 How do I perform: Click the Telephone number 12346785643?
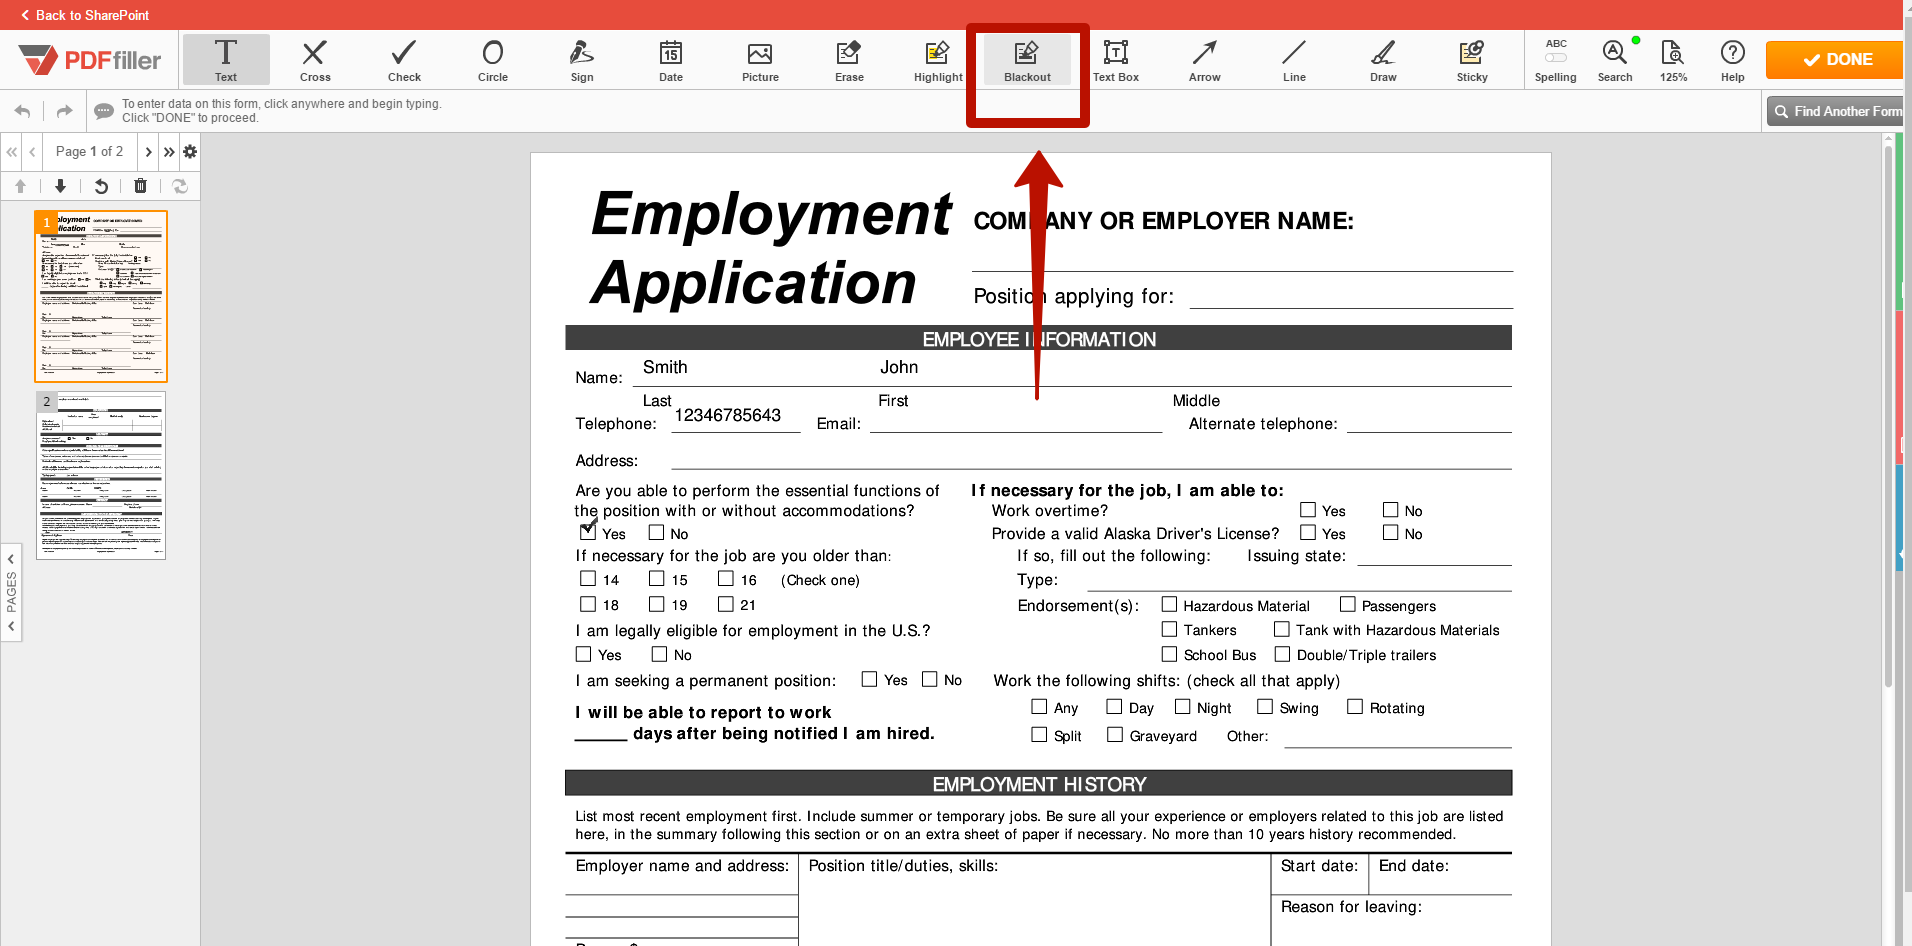(x=728, y=415)
